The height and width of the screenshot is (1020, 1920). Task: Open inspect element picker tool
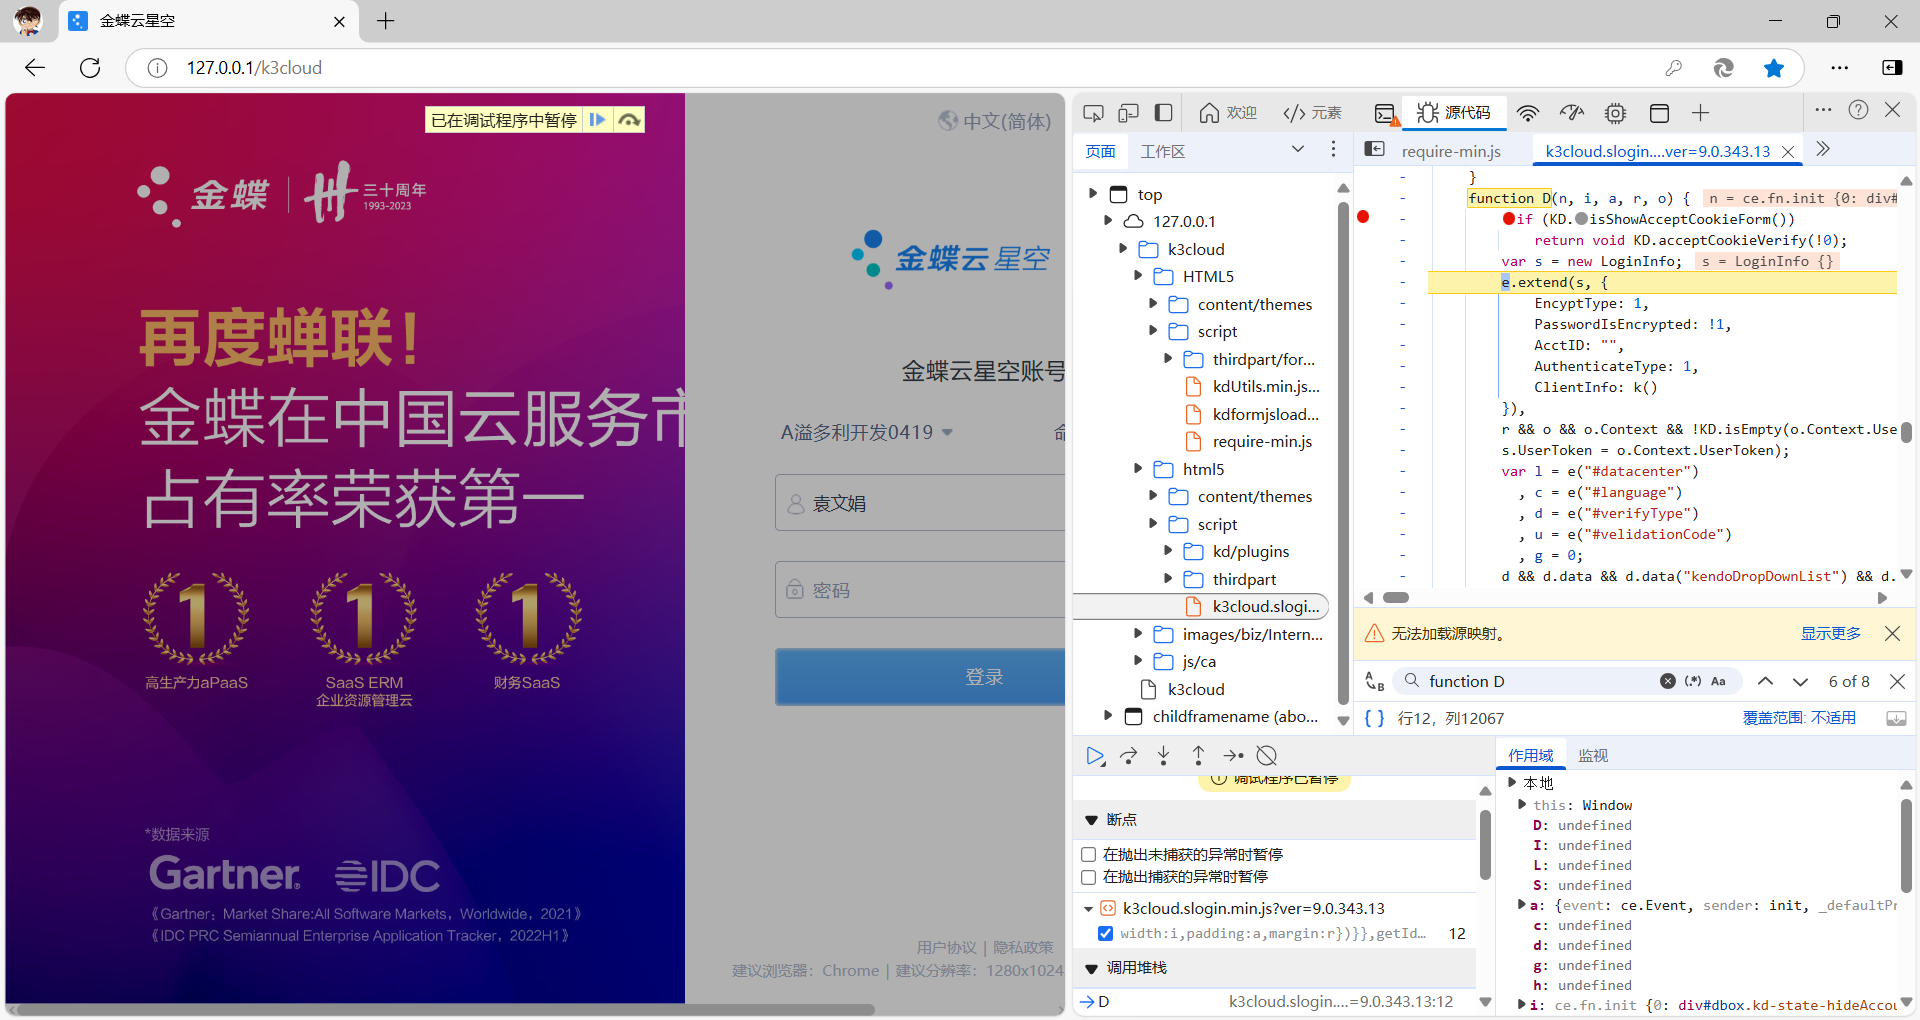point(1093,113)
